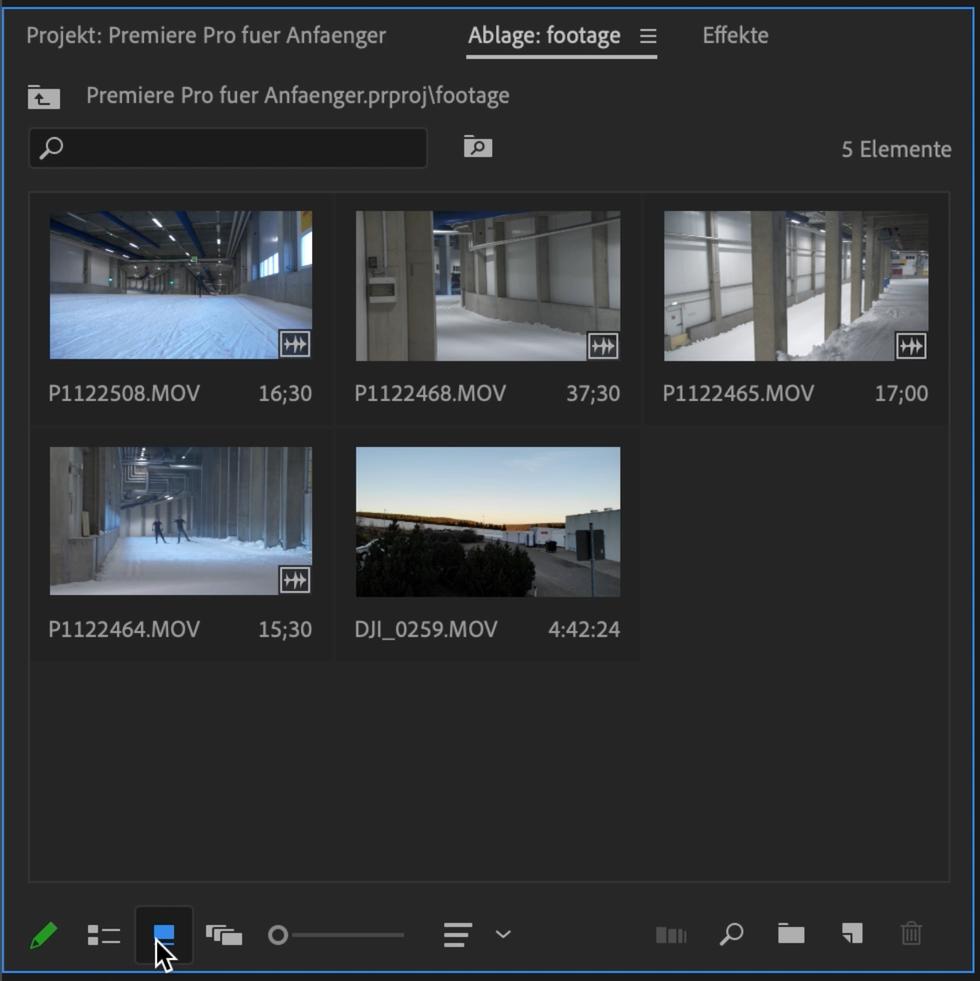Click the New Item icon
The height and width of the screenshot is (981, 980).
(x=851, y=934)
